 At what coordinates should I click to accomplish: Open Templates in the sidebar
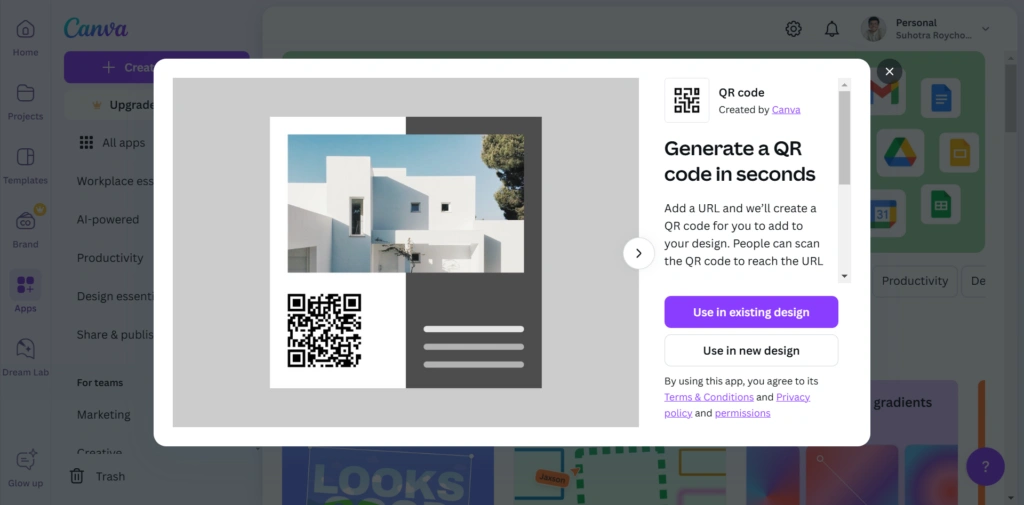[x=25, y=166]
